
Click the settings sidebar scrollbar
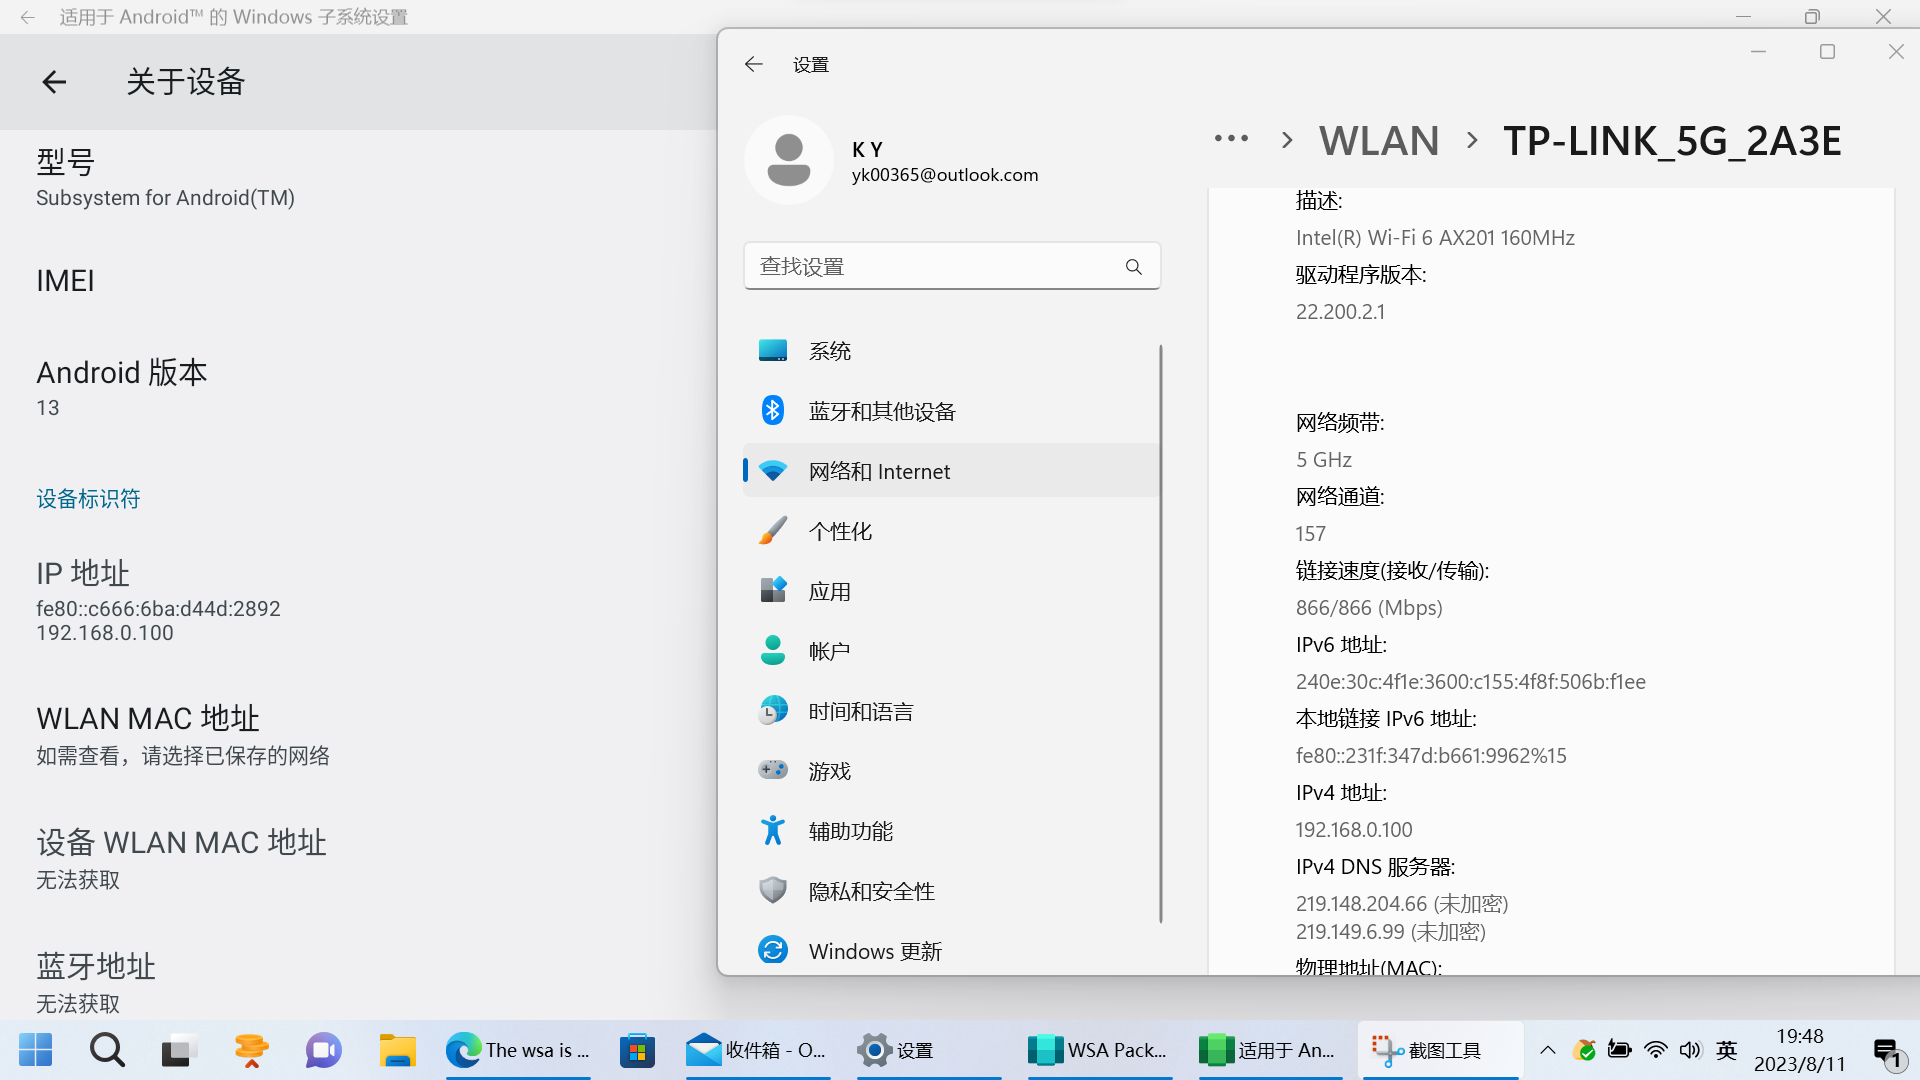pyautogui.click(x=1161, y=634)
